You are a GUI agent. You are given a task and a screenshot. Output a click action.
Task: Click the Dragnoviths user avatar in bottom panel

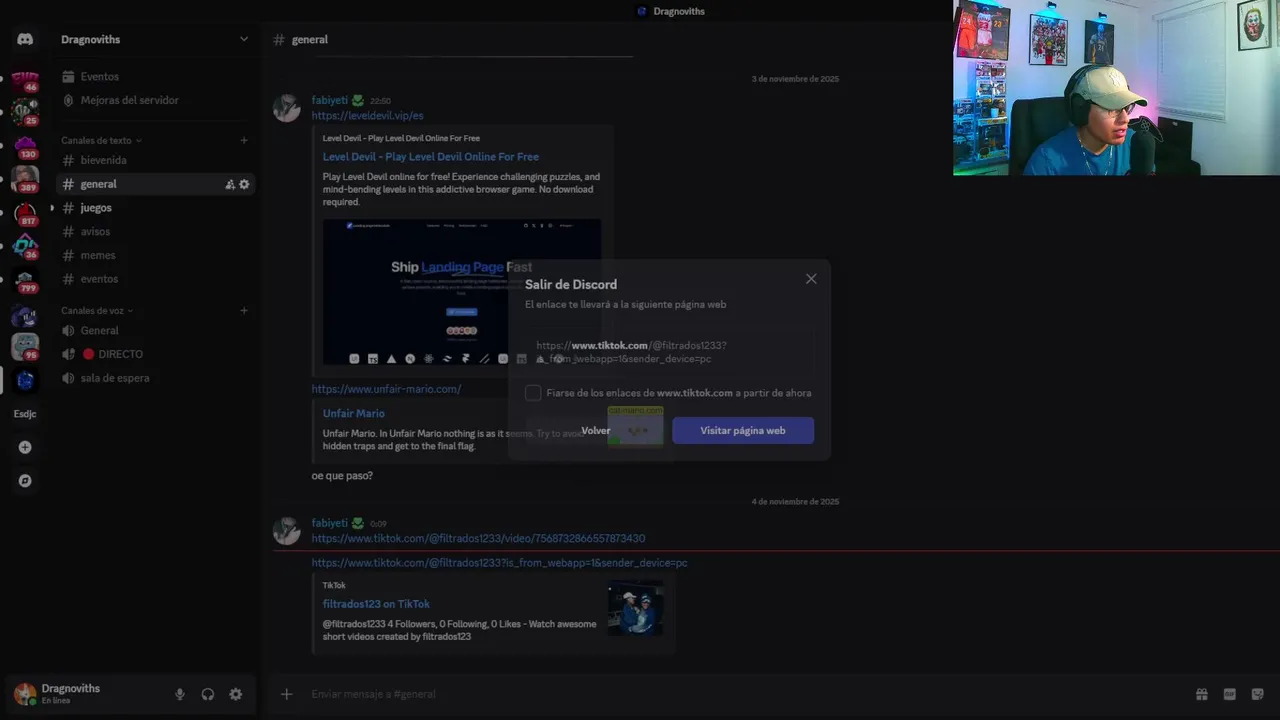point(25,694)
